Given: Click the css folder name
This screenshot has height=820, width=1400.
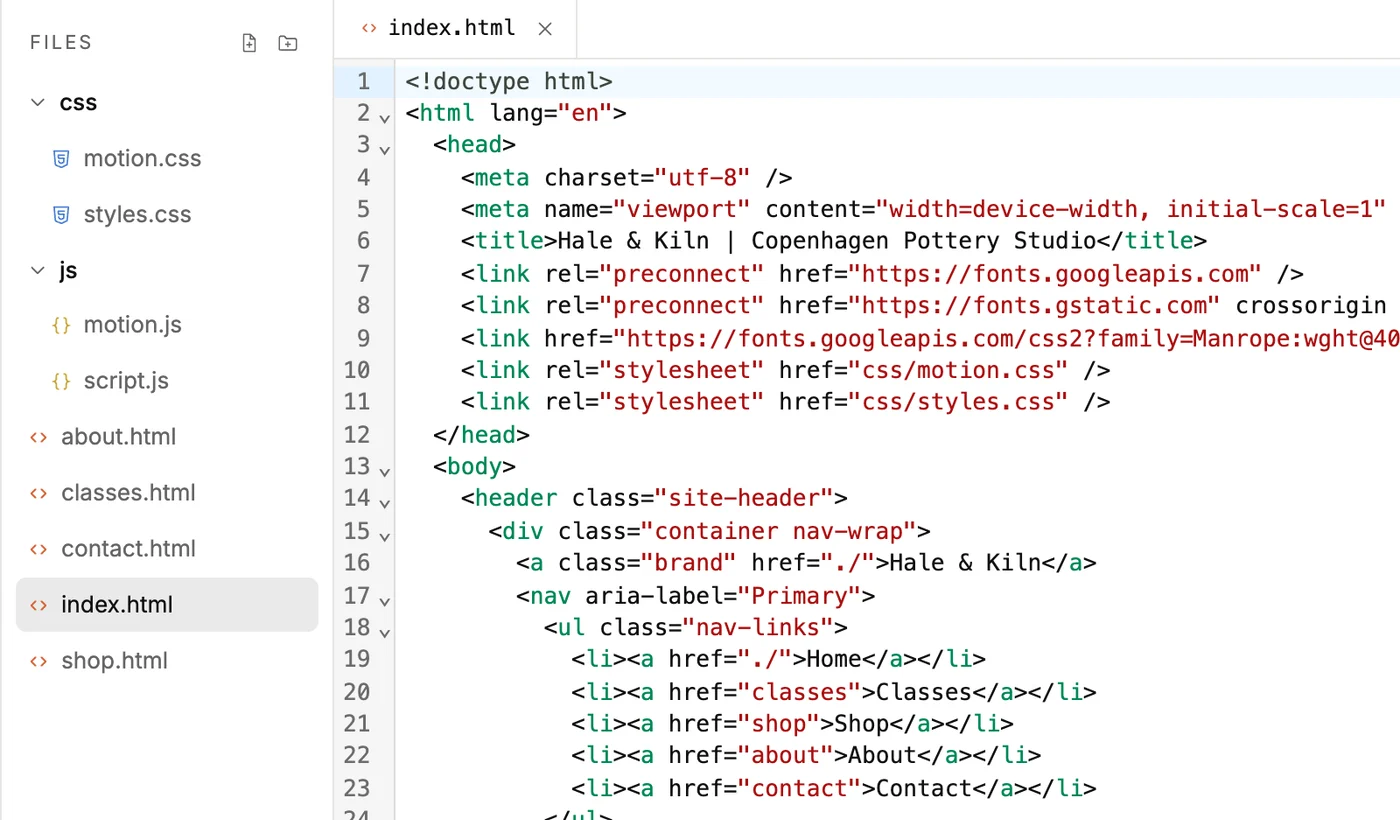Looking at the screenshot, I should pyautogui.click(x=78, y=102).
